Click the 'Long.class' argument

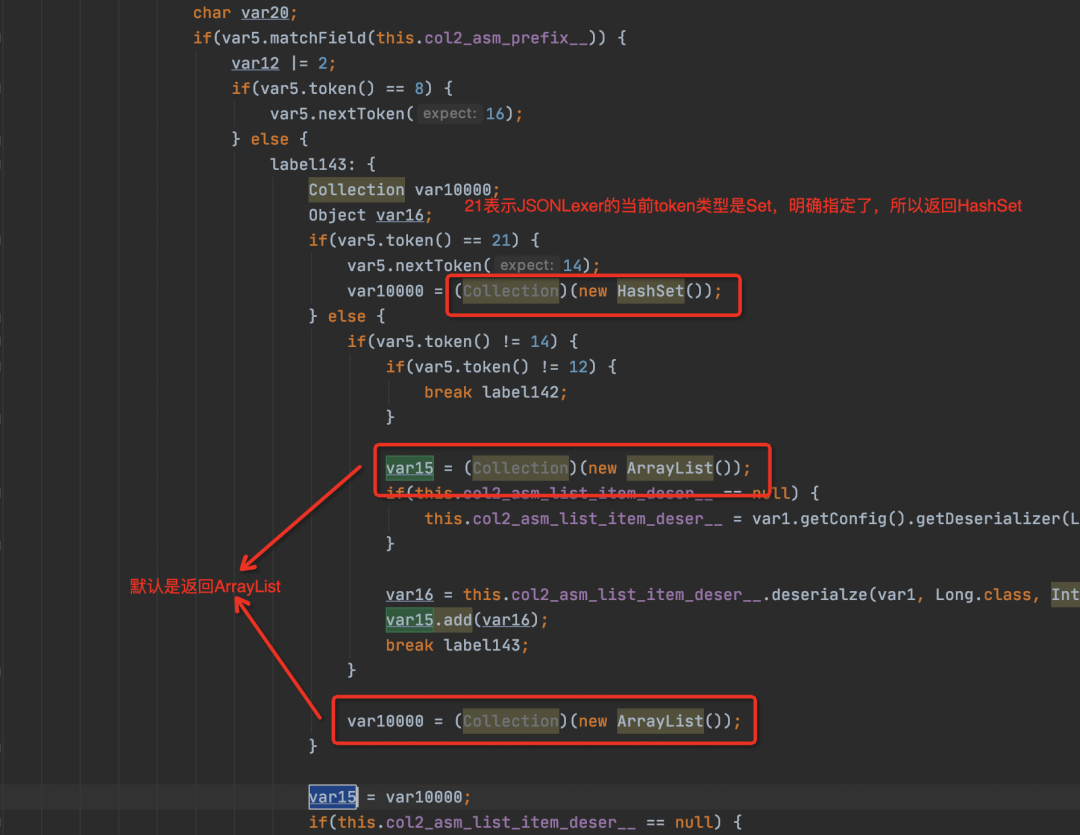[983, 595]
